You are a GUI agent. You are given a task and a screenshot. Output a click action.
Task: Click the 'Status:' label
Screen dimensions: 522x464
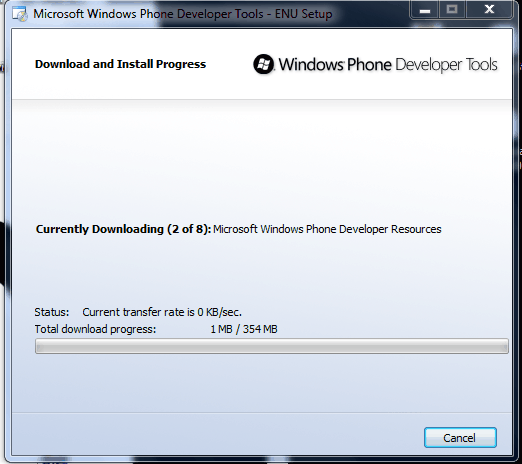coord(52,312)
